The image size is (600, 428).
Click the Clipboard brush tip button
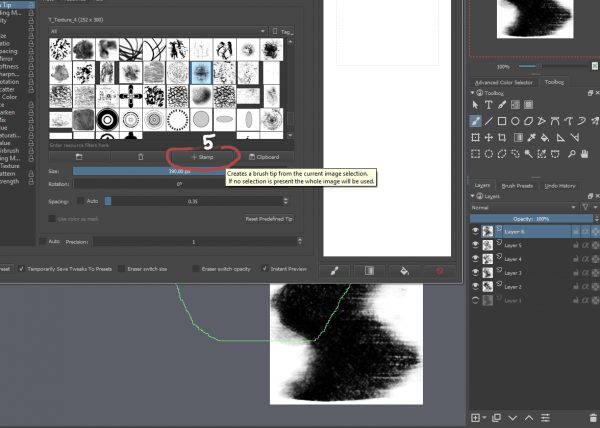pos(264,157)
